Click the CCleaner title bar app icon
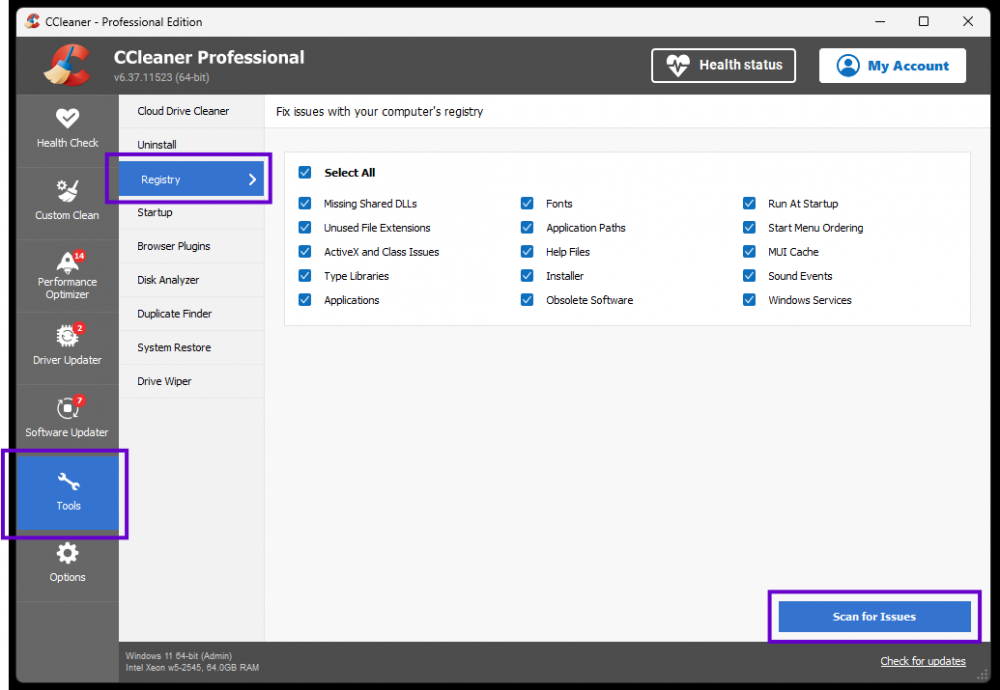Viewport: 1000px width, 690px height. [32, 21]
